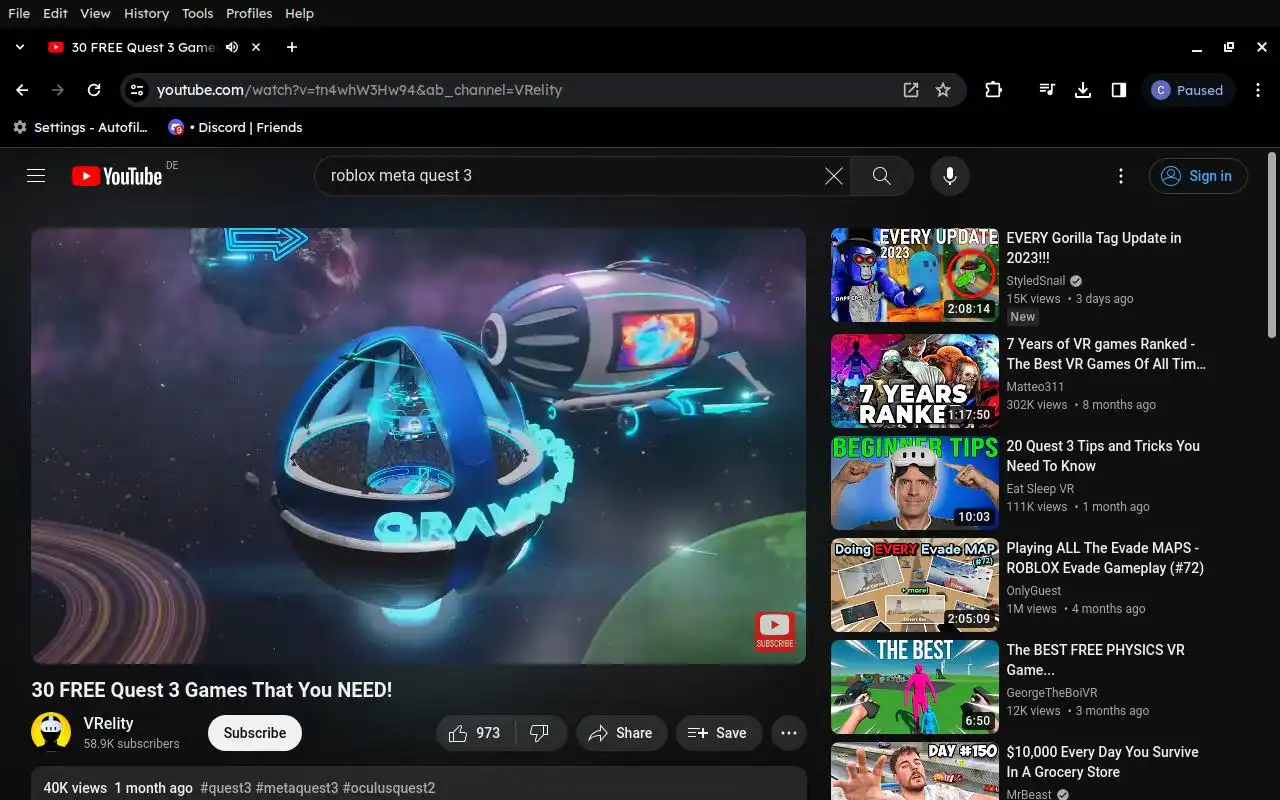Open The Best physics VR thumbnail
The image size is (1280, 800).
point(915,687)
